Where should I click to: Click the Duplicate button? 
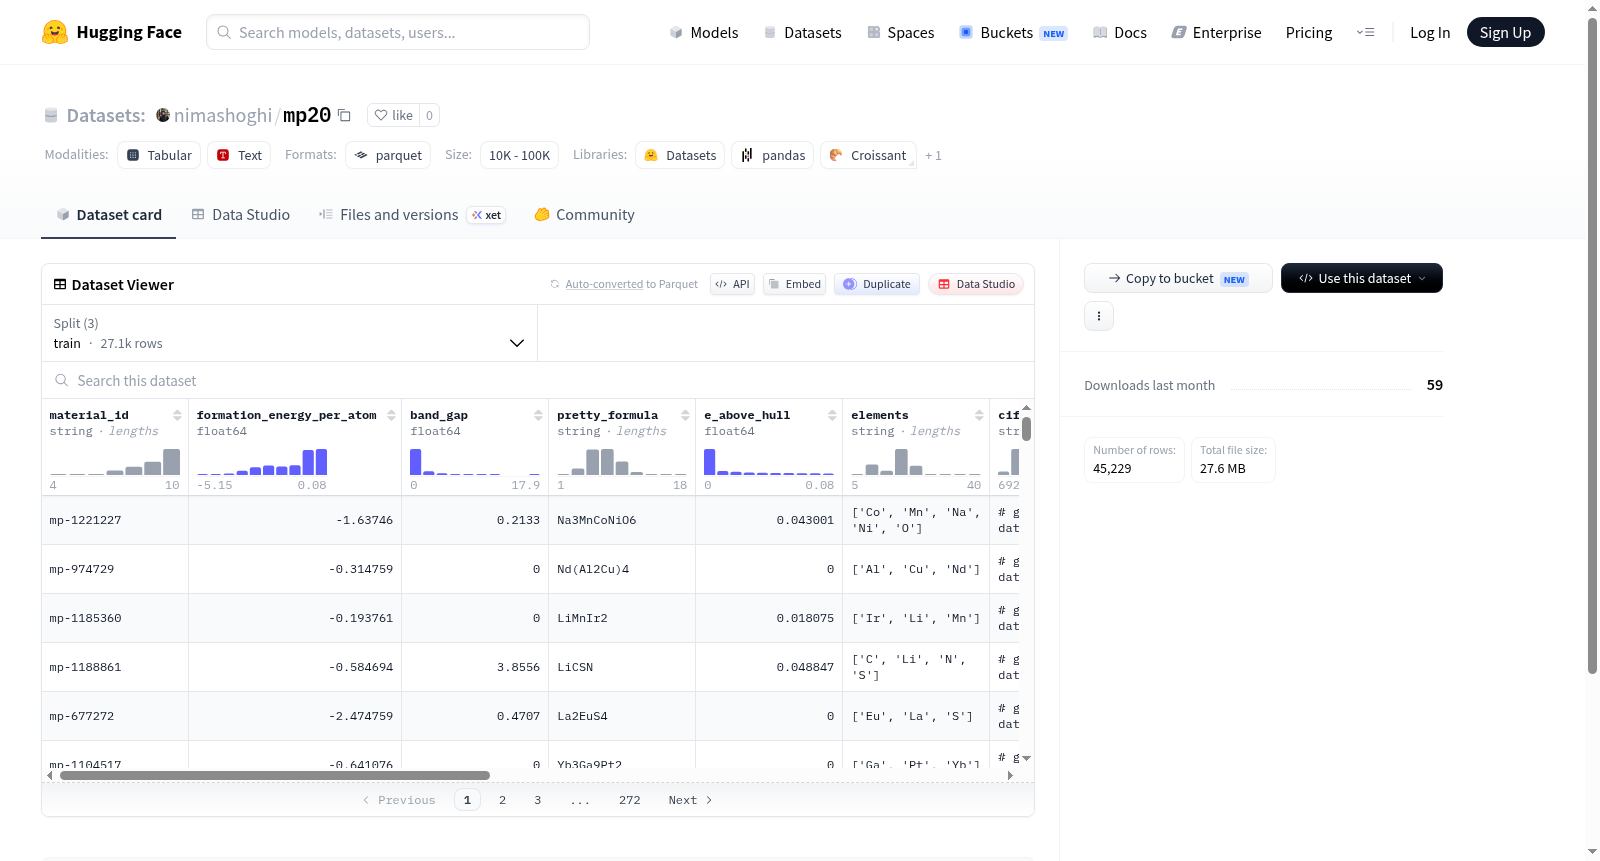[877, 284]
